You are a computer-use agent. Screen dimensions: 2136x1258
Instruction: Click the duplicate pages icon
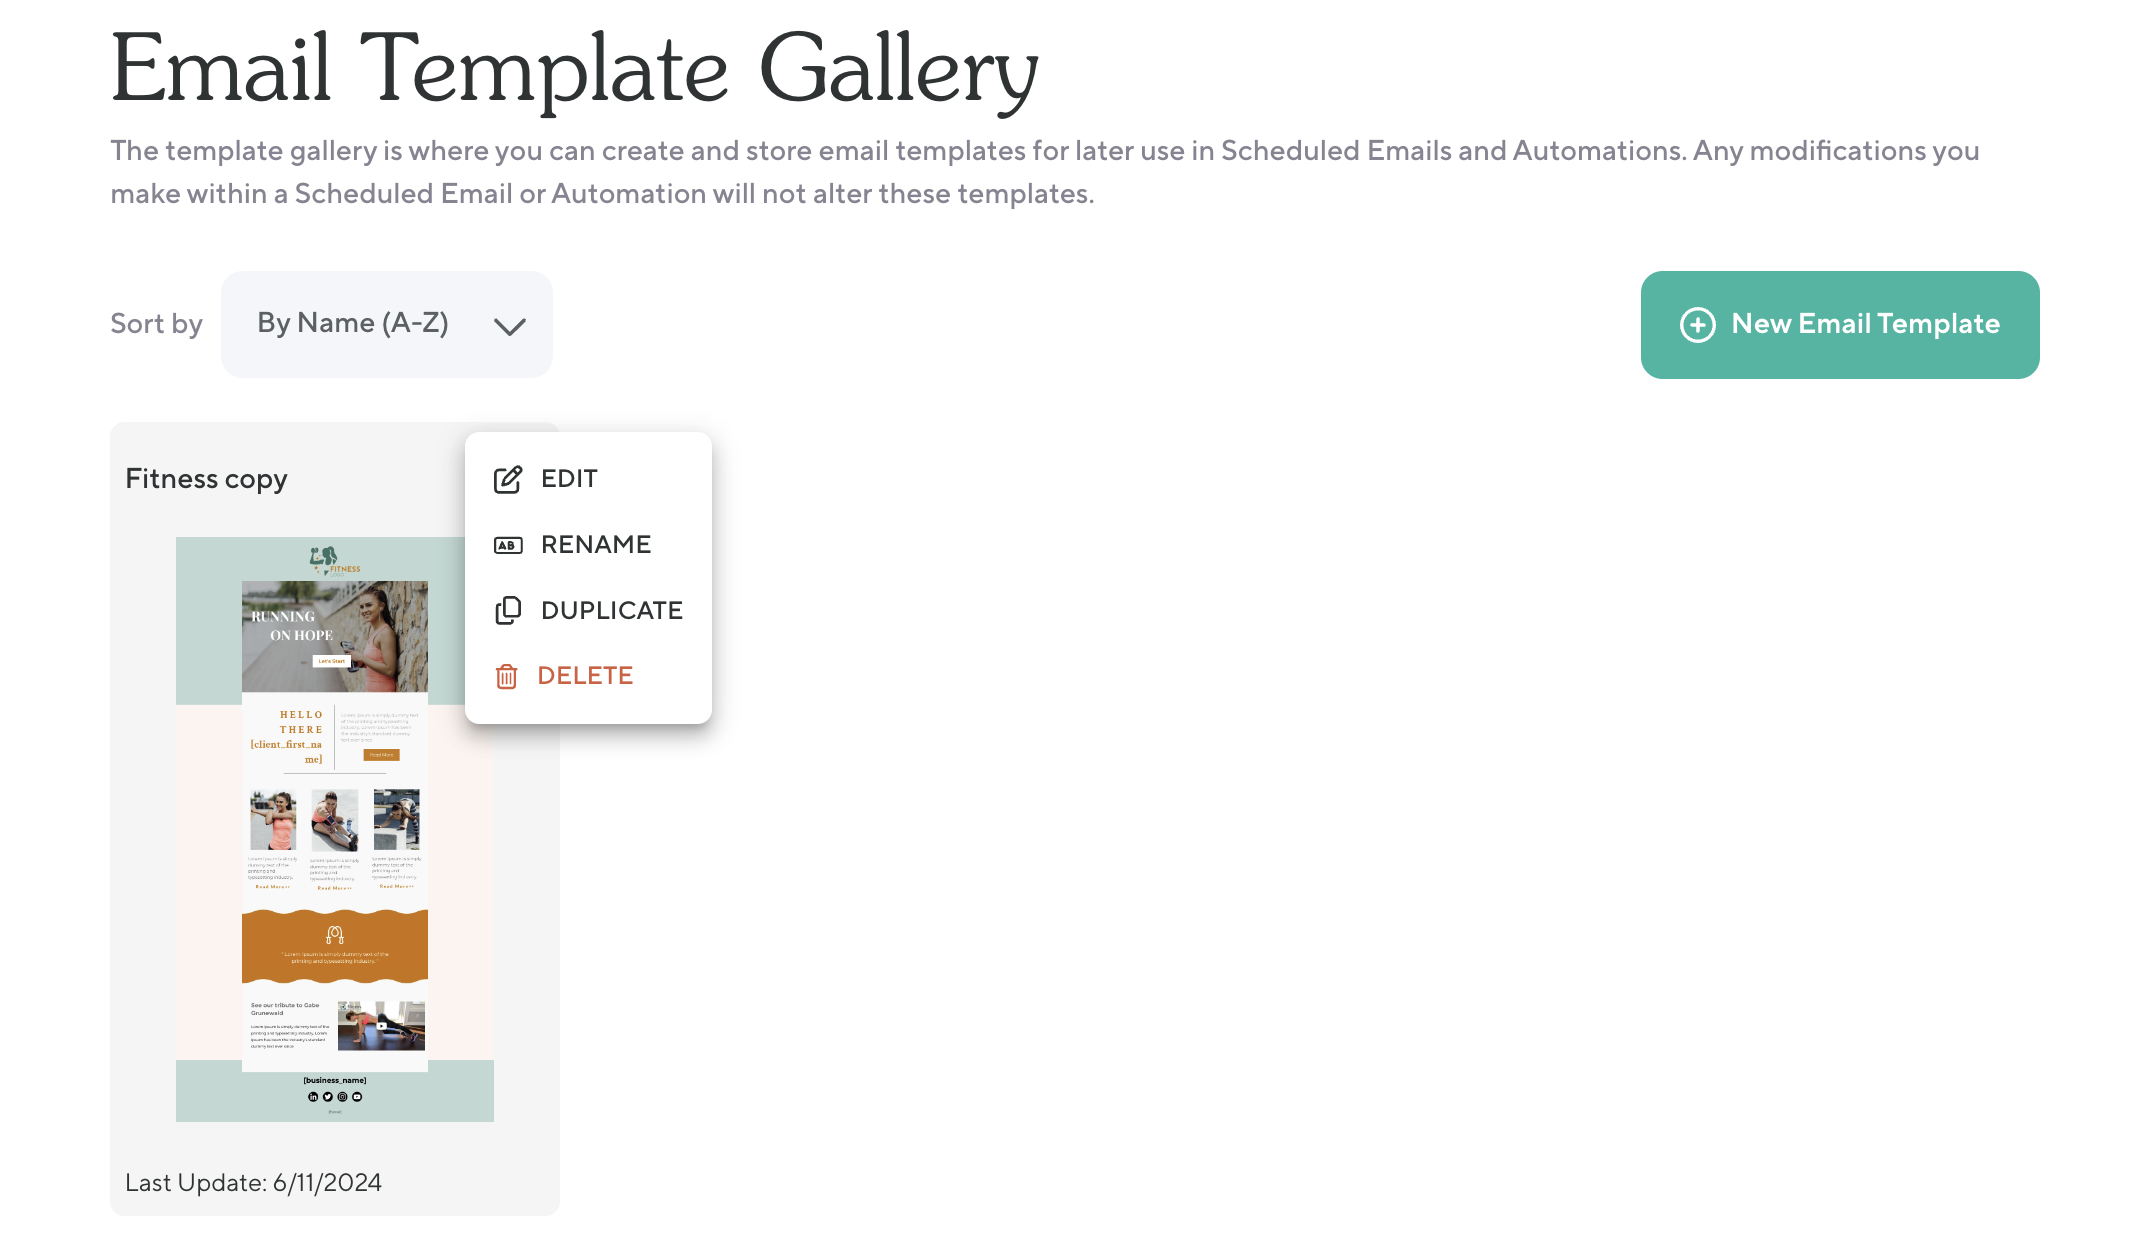coord(508,610)
